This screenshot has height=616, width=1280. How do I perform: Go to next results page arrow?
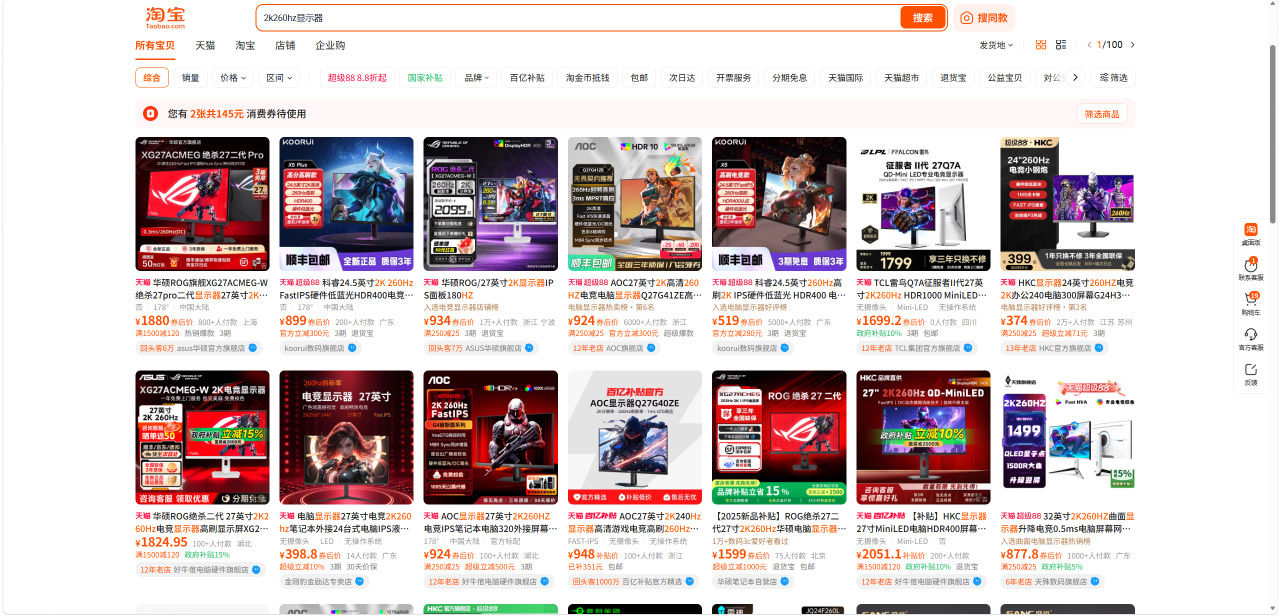pyautogui.click(x=1132, y=45)
